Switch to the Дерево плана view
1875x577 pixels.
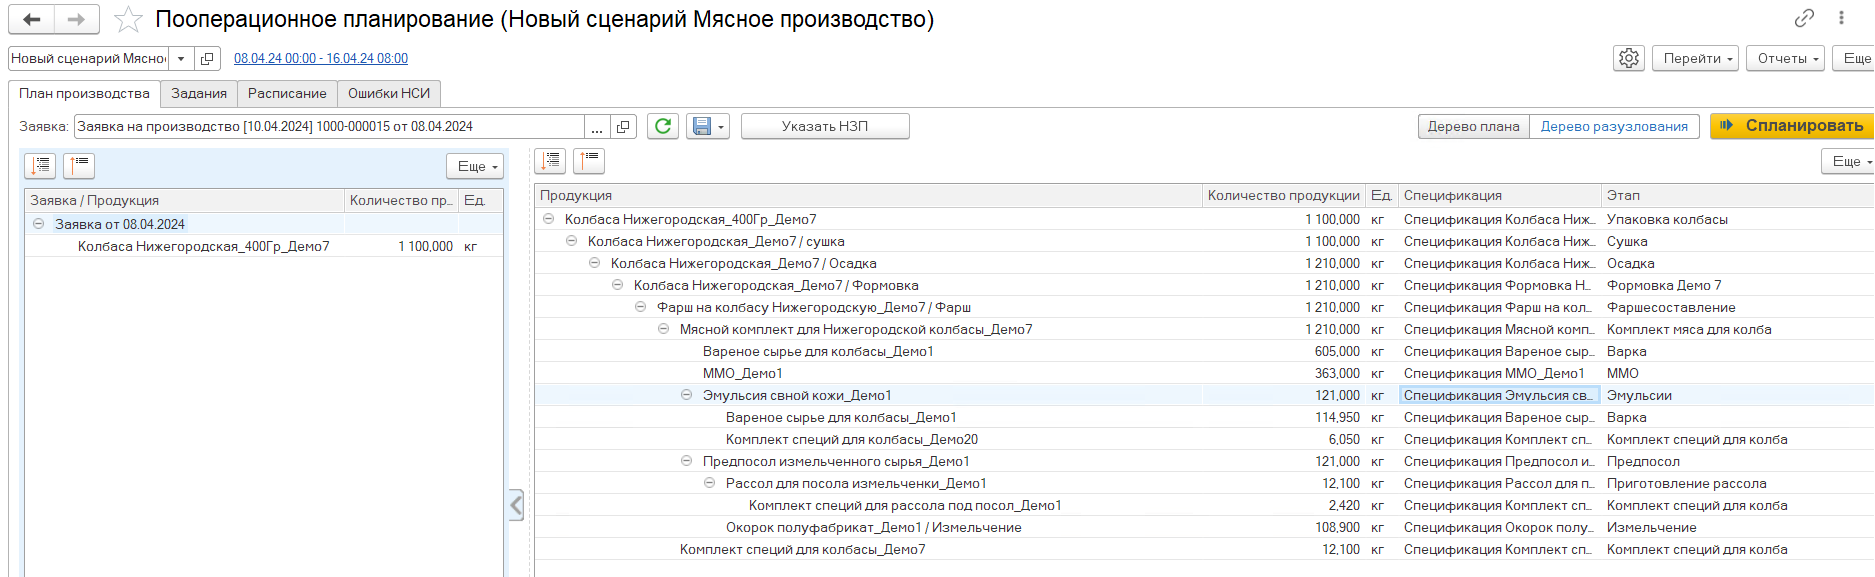(x=1473, y=126)
